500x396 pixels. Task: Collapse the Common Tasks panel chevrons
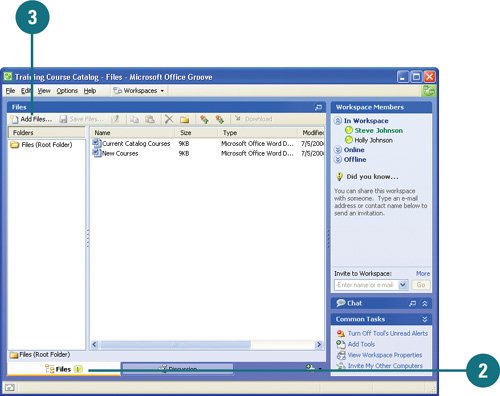pos(425,319)
